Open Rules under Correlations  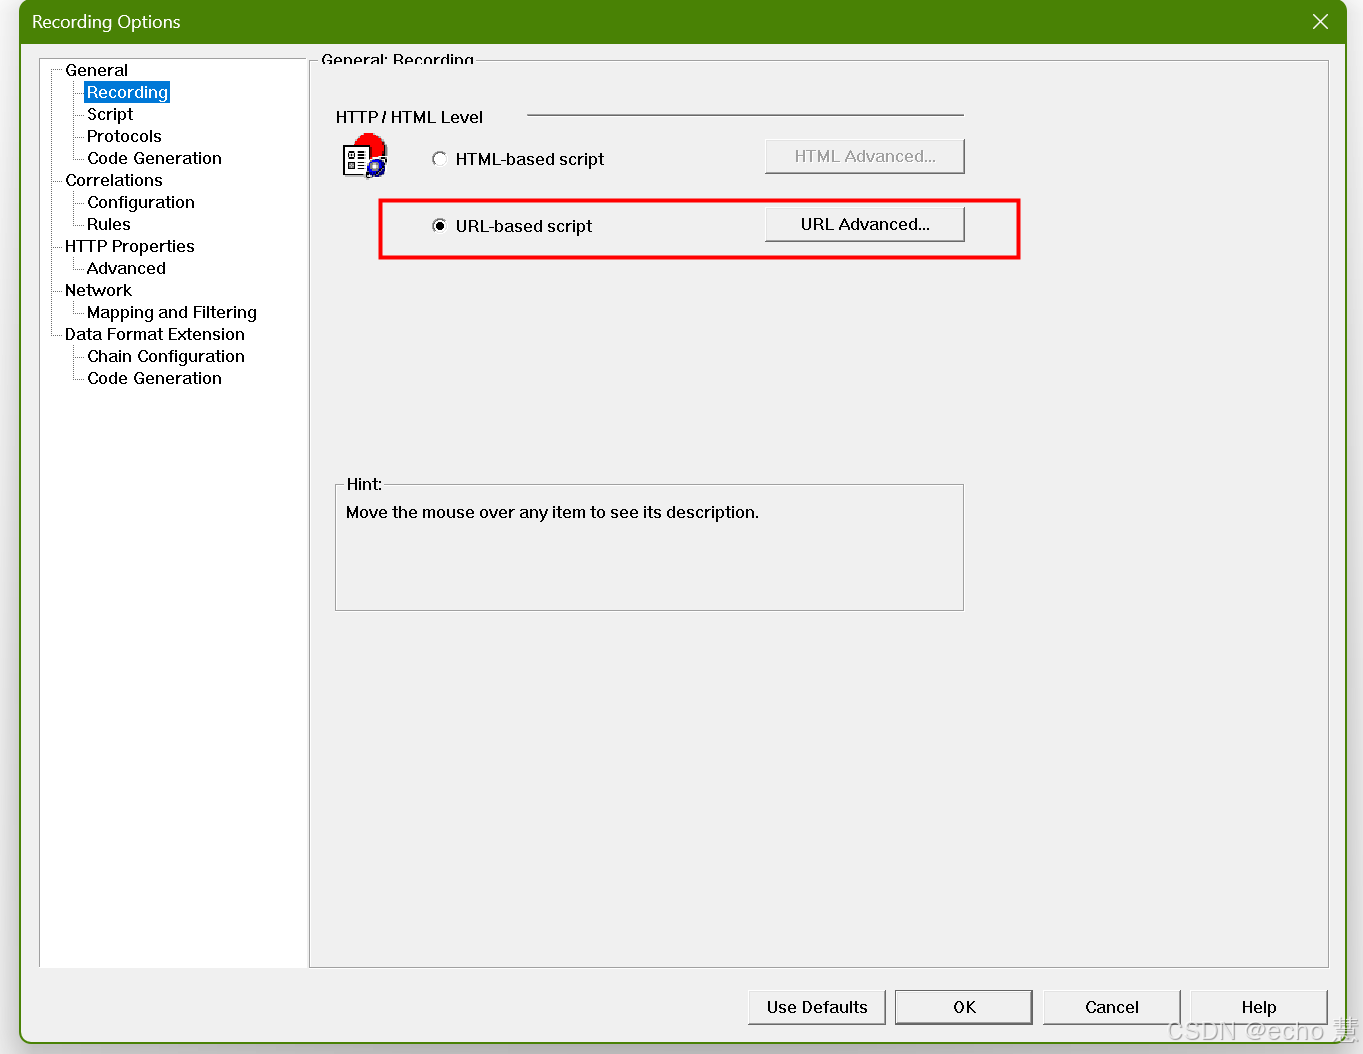(x=109, y=224)
